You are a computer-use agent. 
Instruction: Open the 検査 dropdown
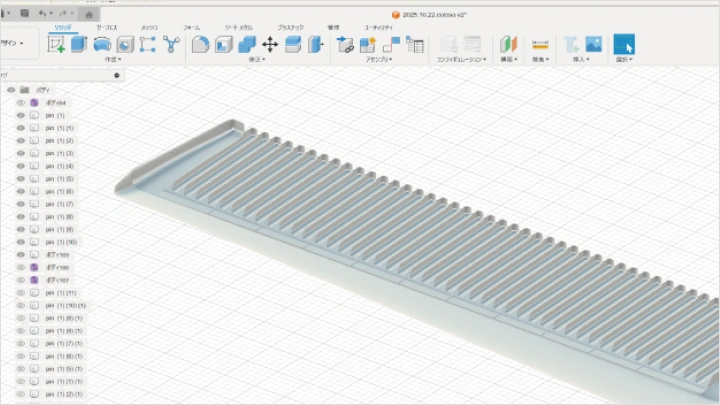[x=540, y=60]
